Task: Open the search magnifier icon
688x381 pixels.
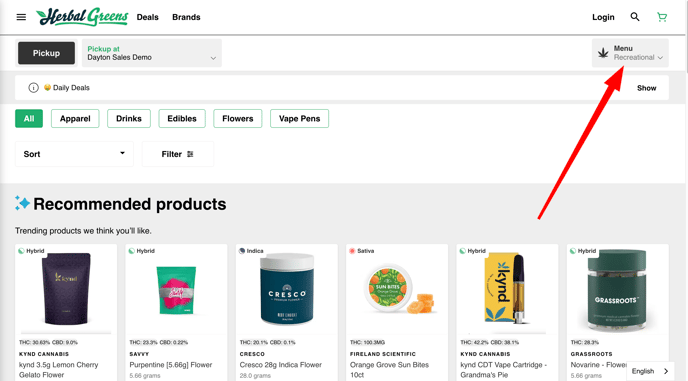Action: click(635, 17)
